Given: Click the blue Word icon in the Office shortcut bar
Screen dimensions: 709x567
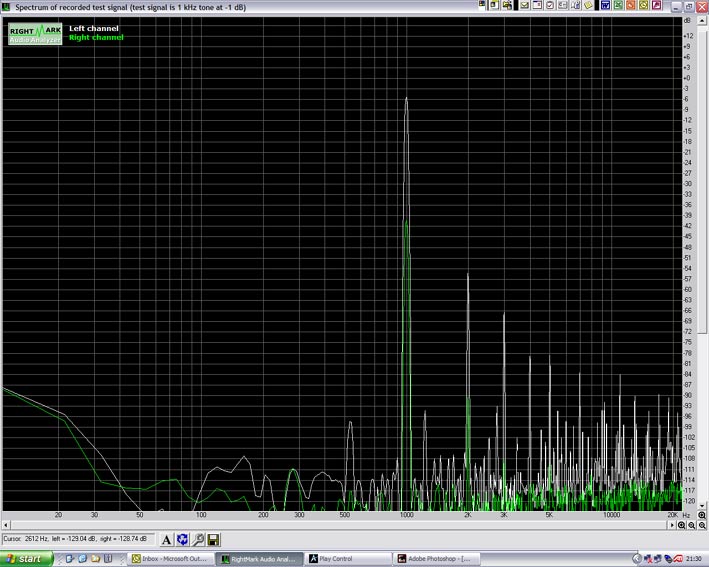Looking at the screenshot, I should point(605,5).
